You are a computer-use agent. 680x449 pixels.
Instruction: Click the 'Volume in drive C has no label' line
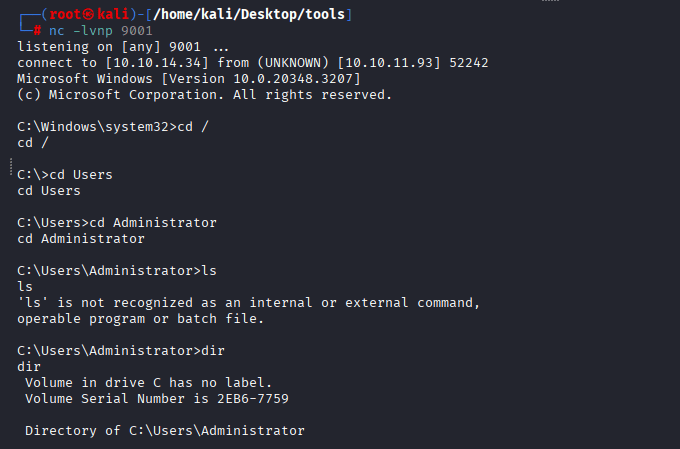click(148, 382)
